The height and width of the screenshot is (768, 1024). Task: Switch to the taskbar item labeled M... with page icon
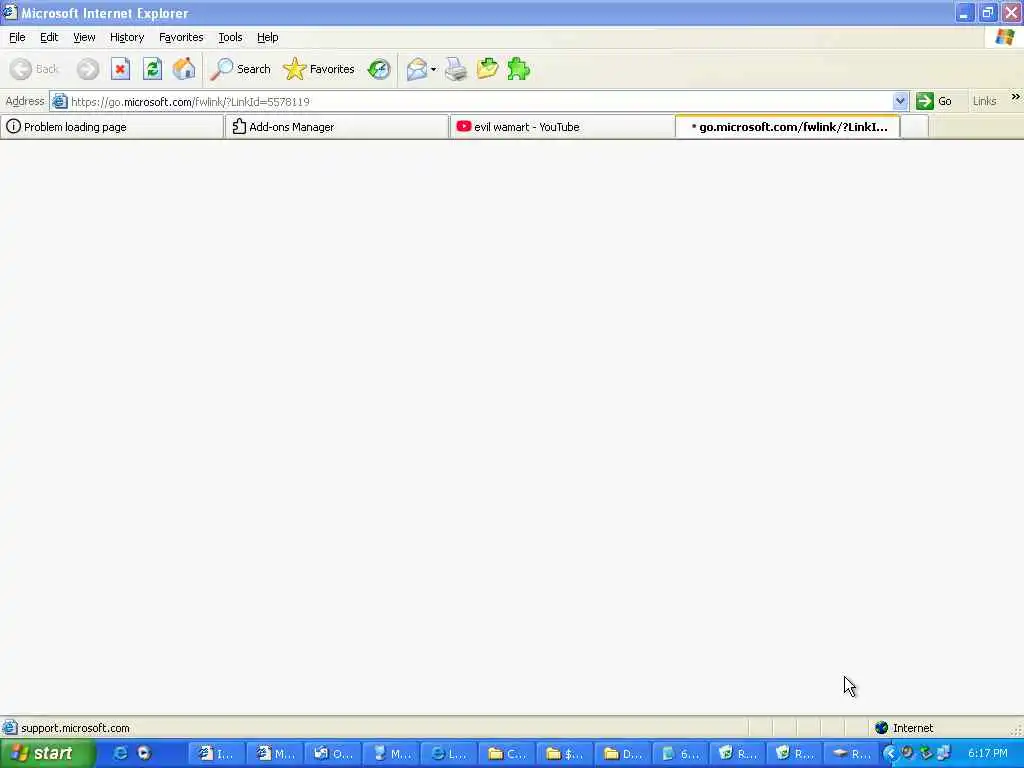275,754
